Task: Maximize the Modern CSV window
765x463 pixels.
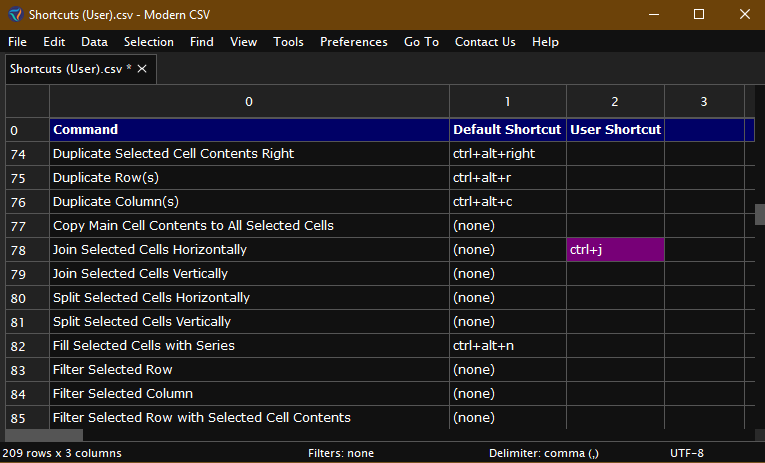Action: coord(699,15)
